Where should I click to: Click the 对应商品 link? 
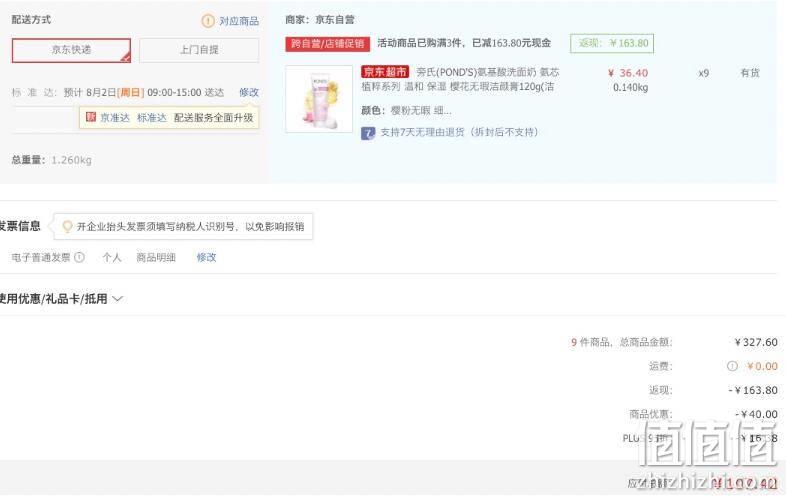[239, 21]
